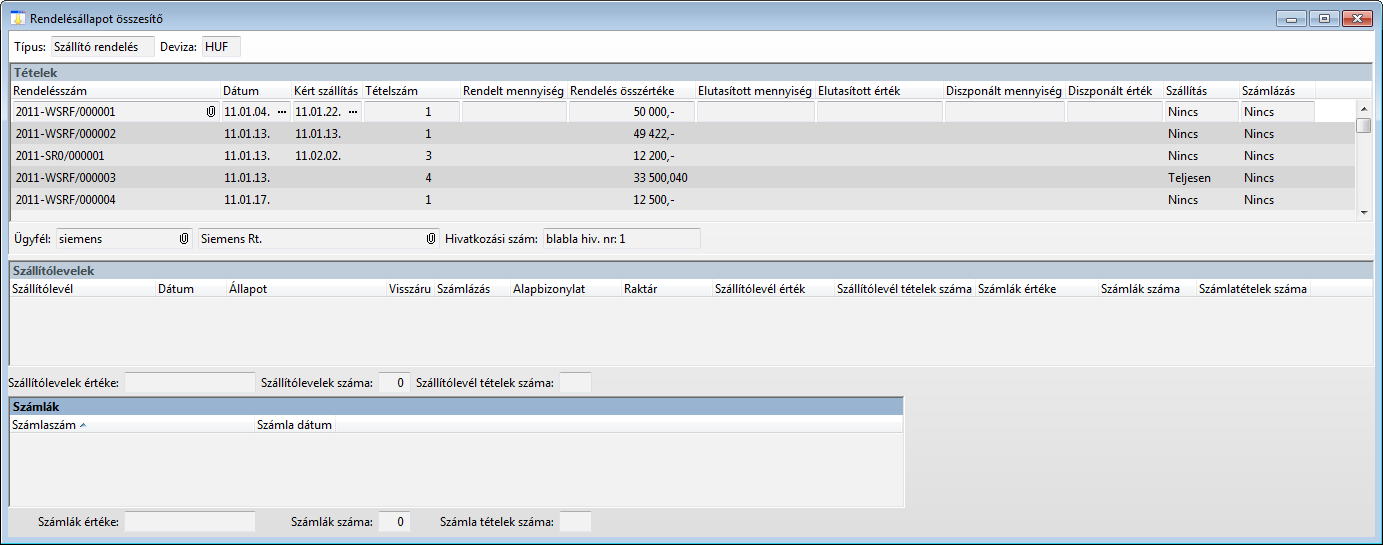Click the Állapot column header in Szállítólevelek

(305, 289)
